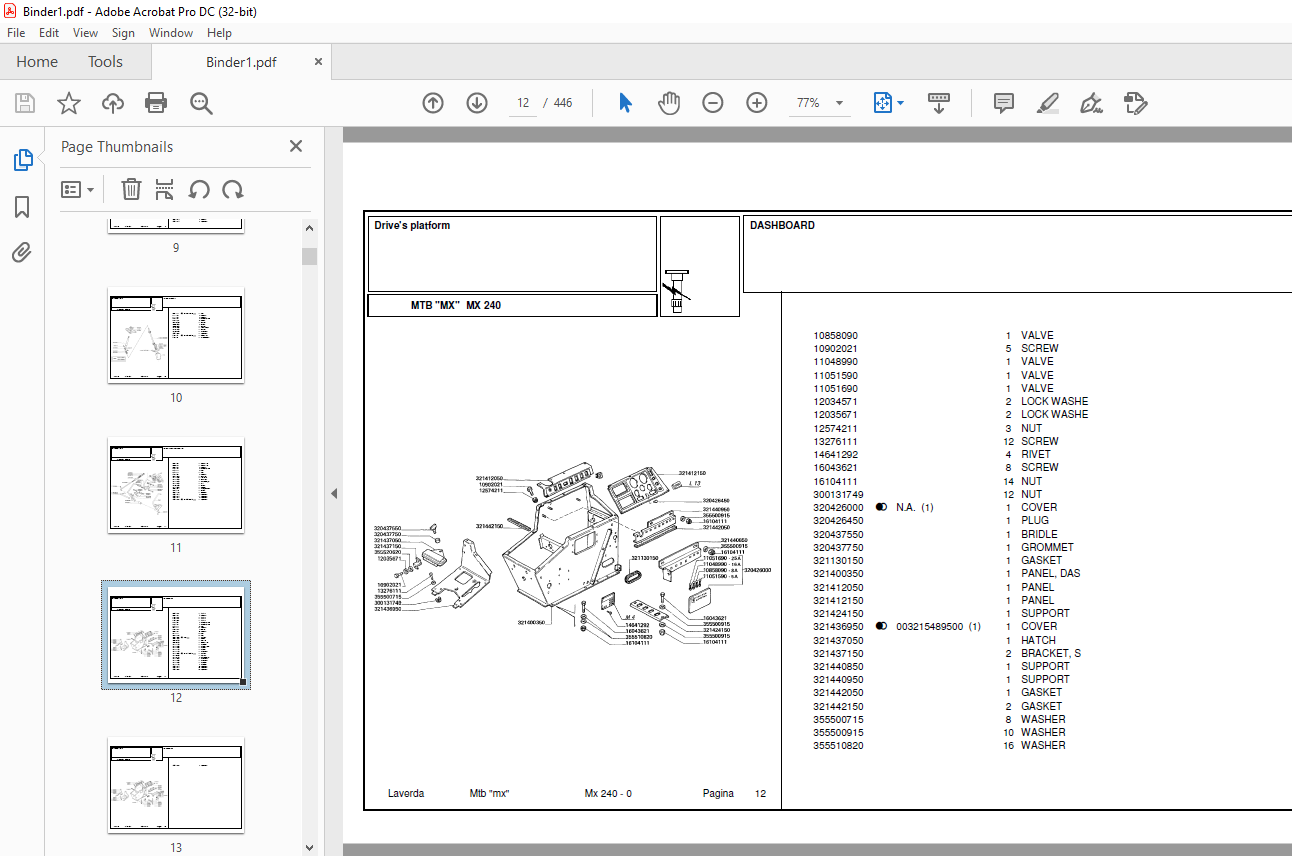Click the Save file icon
1292x856 pixels.
coord(25,103)
